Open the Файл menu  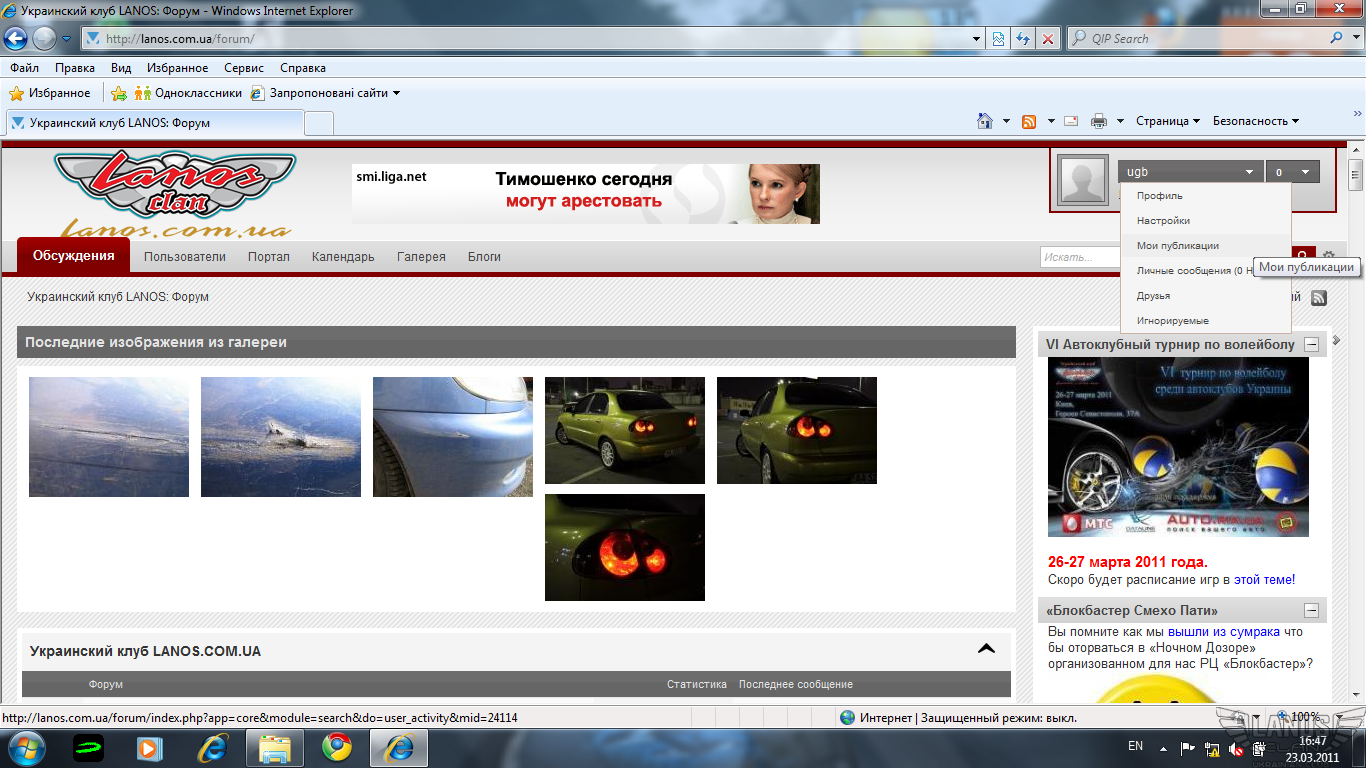pos(25,68)
